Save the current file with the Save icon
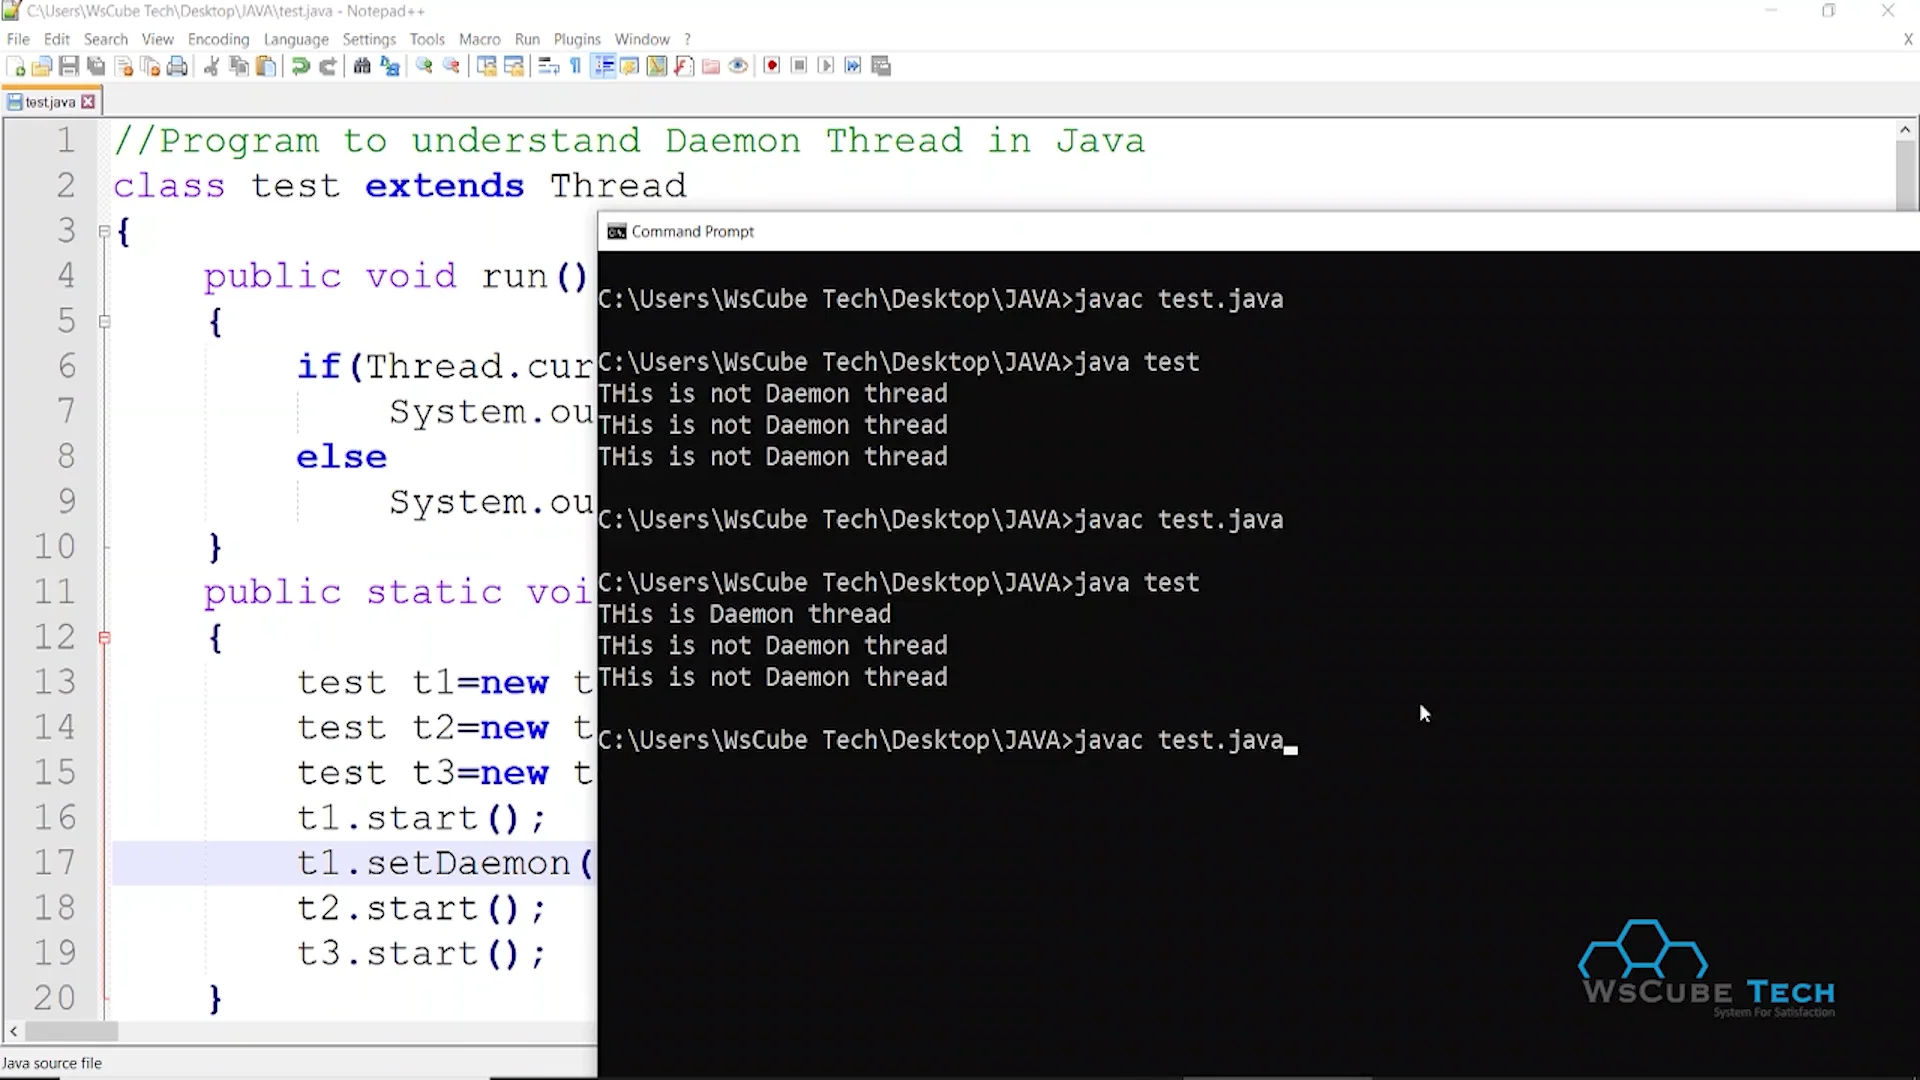1920x1080 pixels. pos(69,65)
